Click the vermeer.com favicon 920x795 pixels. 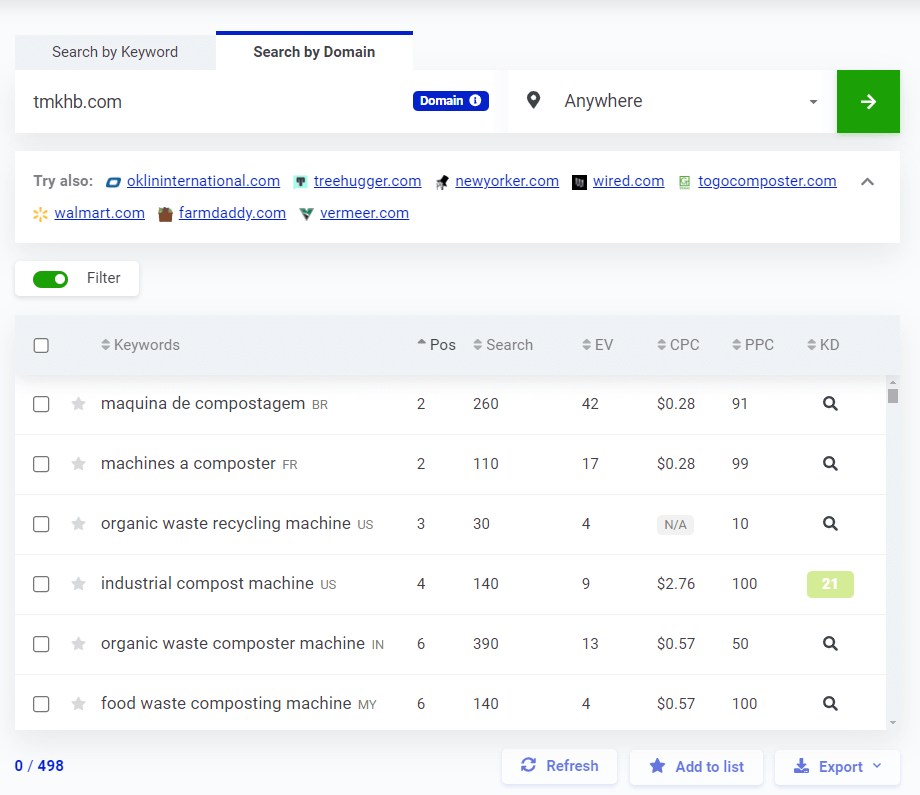tap(306, 214)
